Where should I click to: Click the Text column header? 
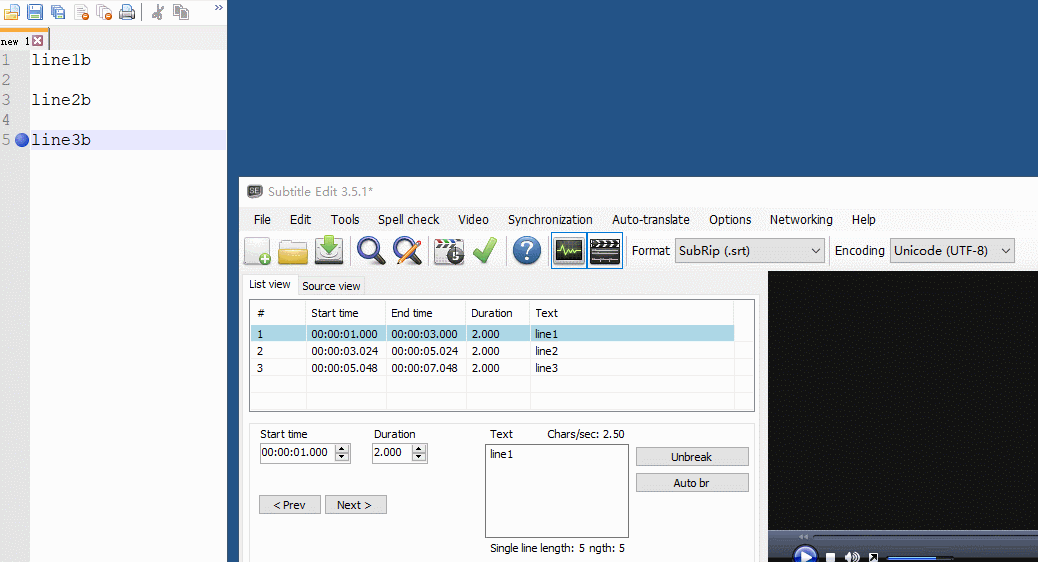(x=632, y=313)
